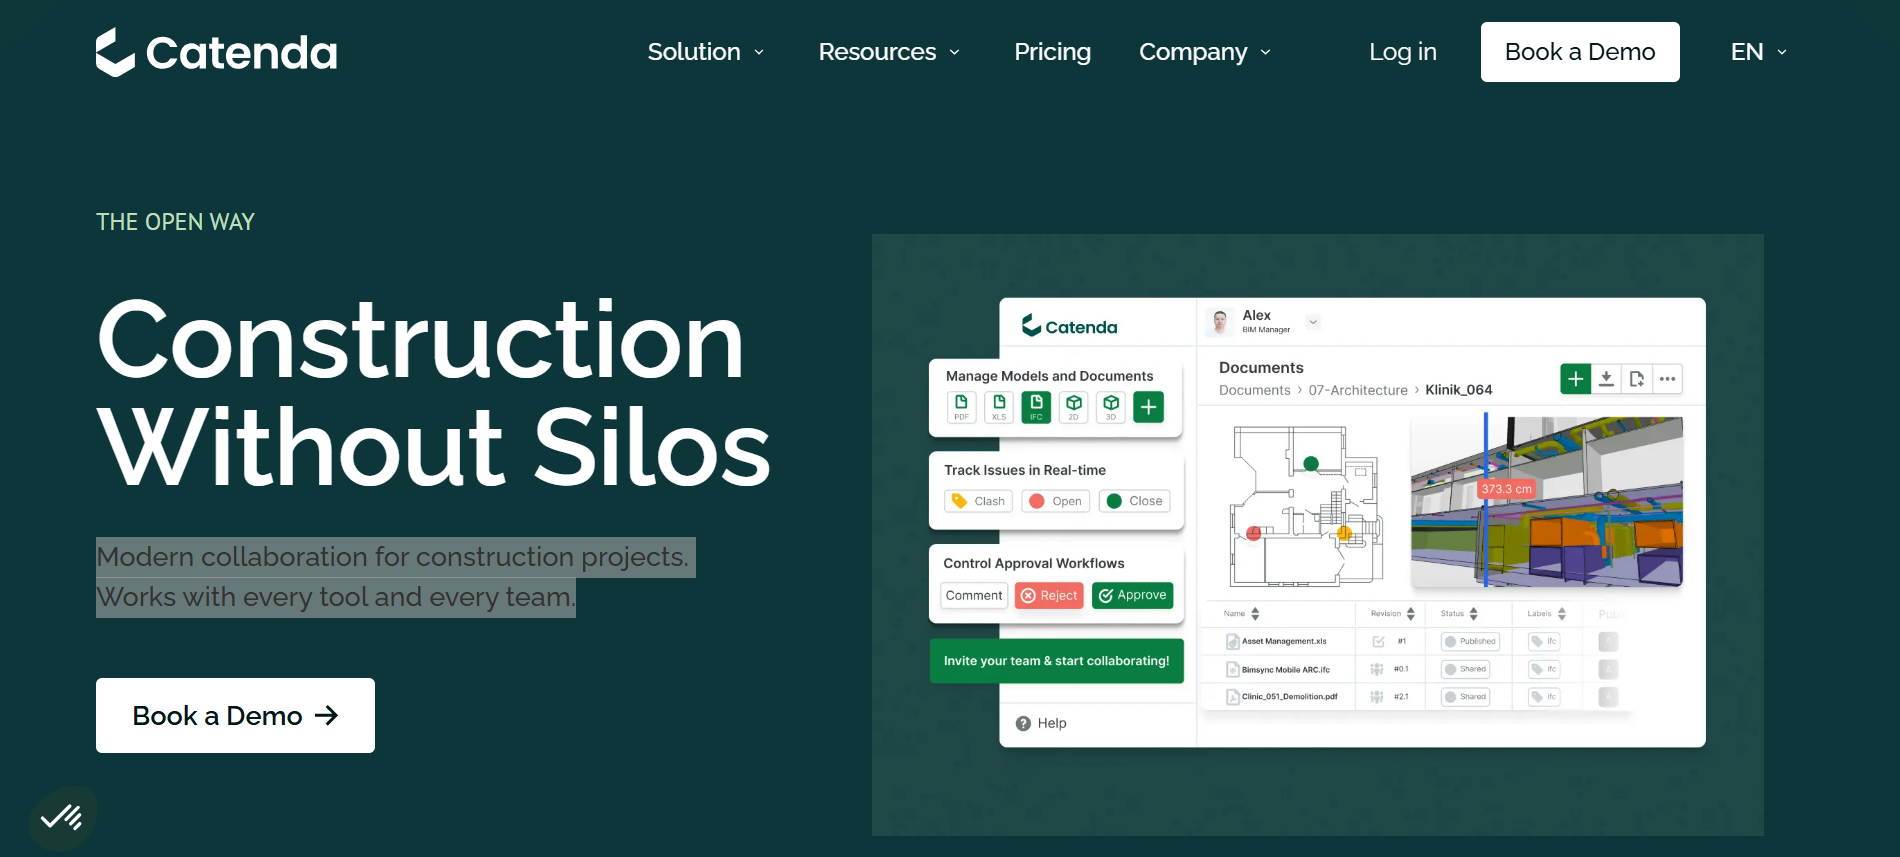Toggle the Open issue filter
This screenshot has width=1900, height=857.
pos(1055,501)
